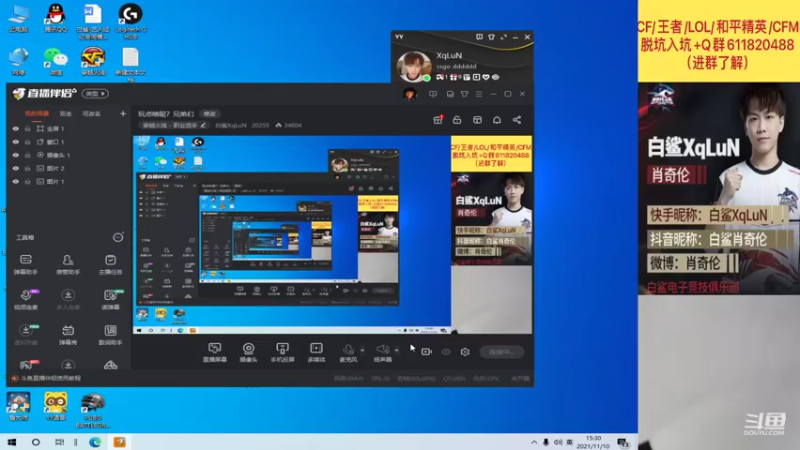Open the 腾讯QQ desktop shortcut
The height and width of the screenshot is (450, 800).
(x=56, y=18)
